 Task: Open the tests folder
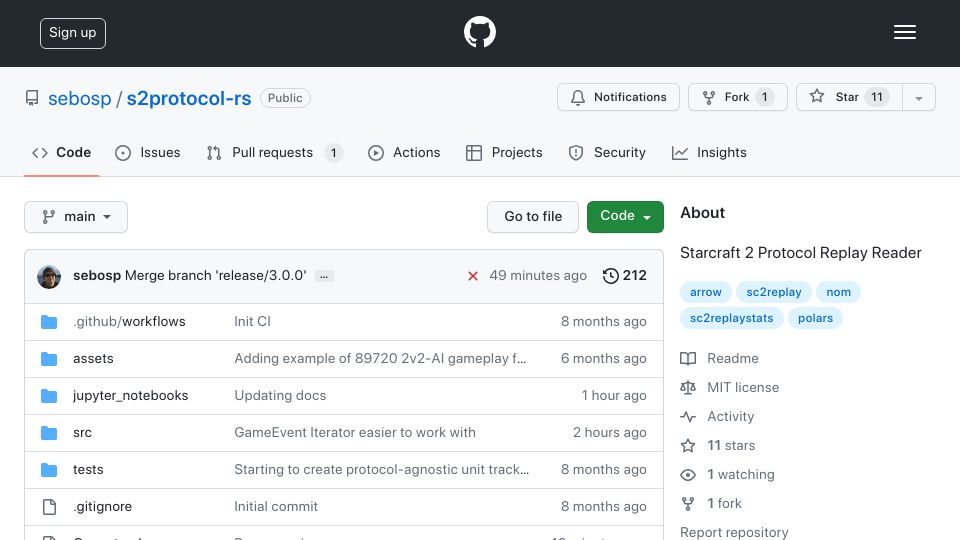coord(88,470)
